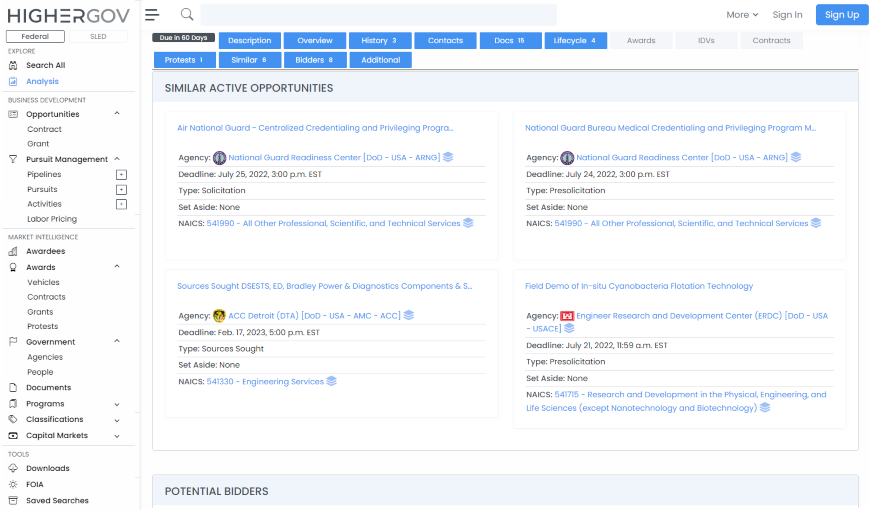
Task: Click layers icon next to ACC Detroit agency
Action: click(409, 315)
